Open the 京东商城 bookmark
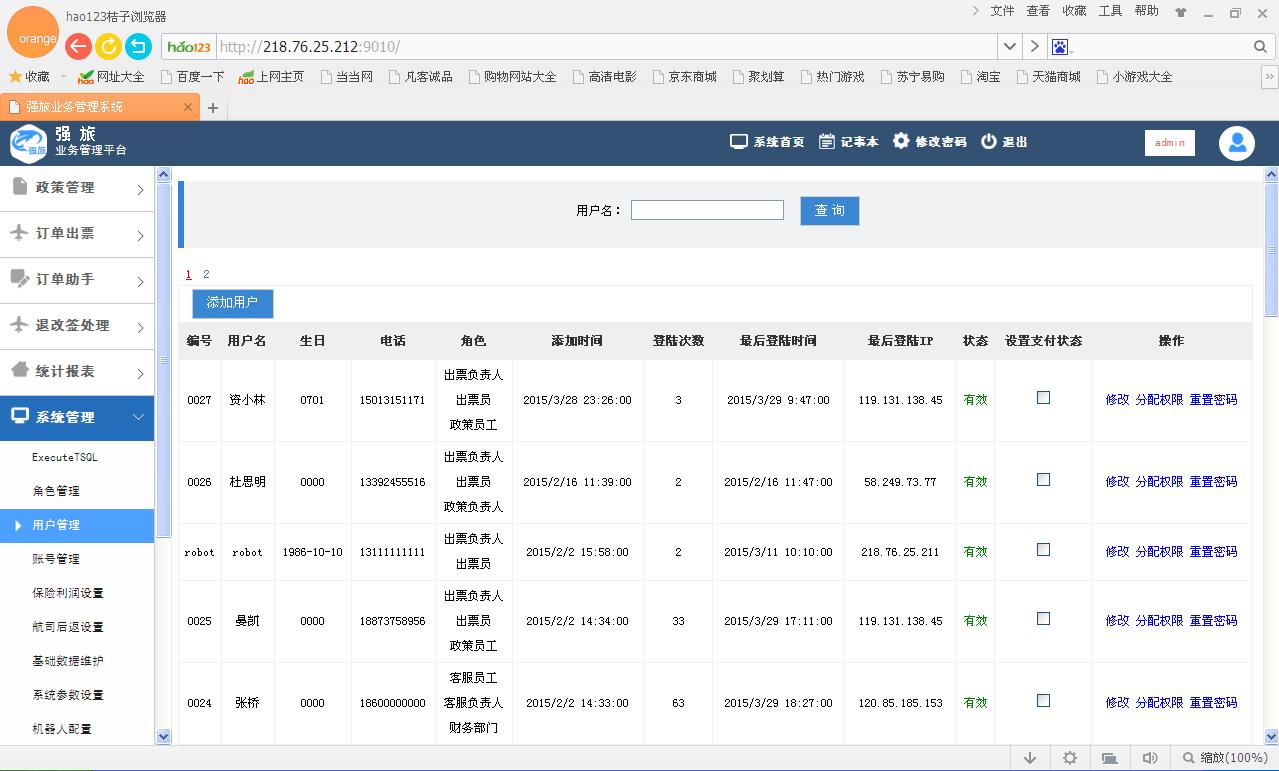The image size is (1279, 771). (684, 76)
